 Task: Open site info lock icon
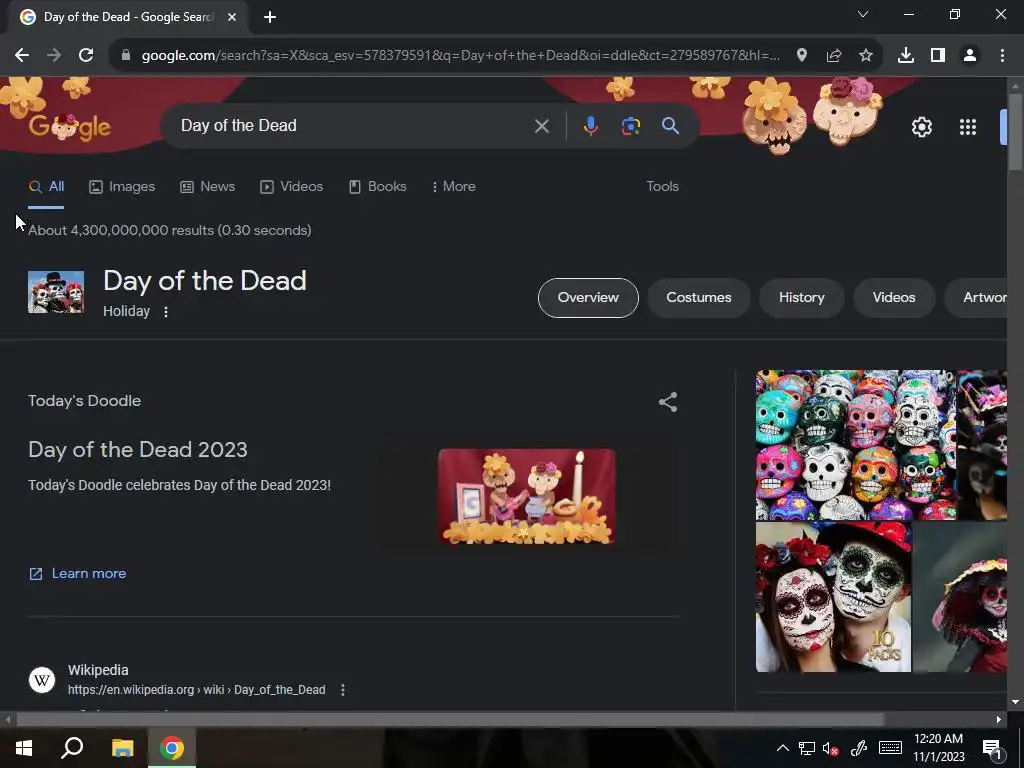pos(125,56)
